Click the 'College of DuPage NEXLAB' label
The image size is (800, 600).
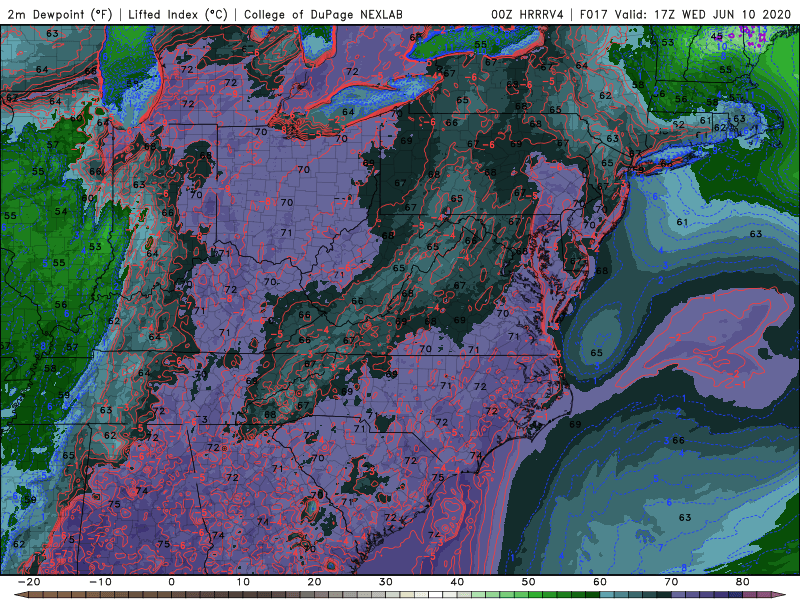click(323, 14)
